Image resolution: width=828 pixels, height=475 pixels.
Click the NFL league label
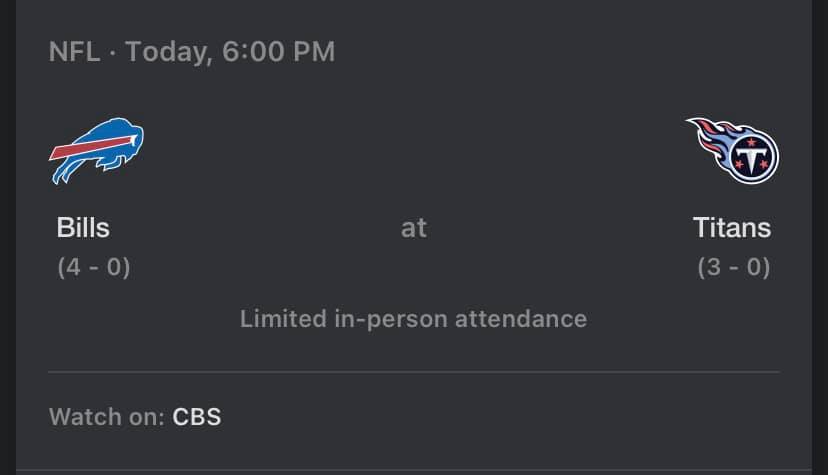pos(74,52)
